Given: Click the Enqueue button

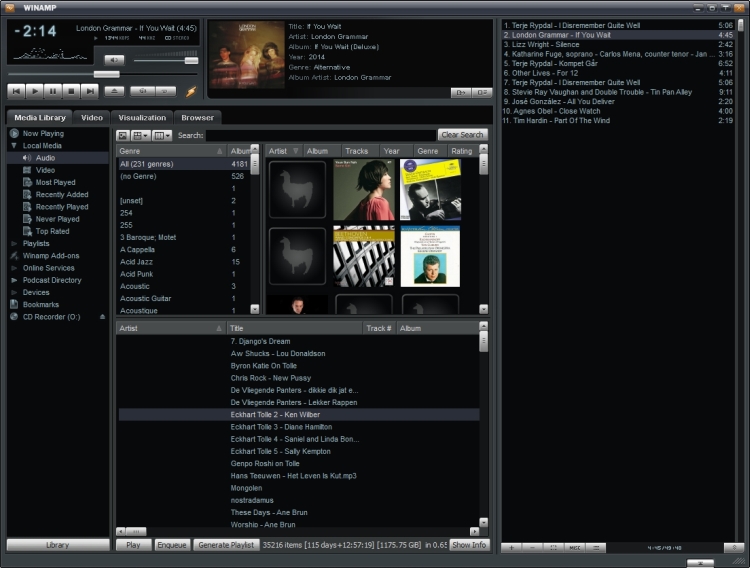Looking at the screenshot, I should (x=172, y=545).
